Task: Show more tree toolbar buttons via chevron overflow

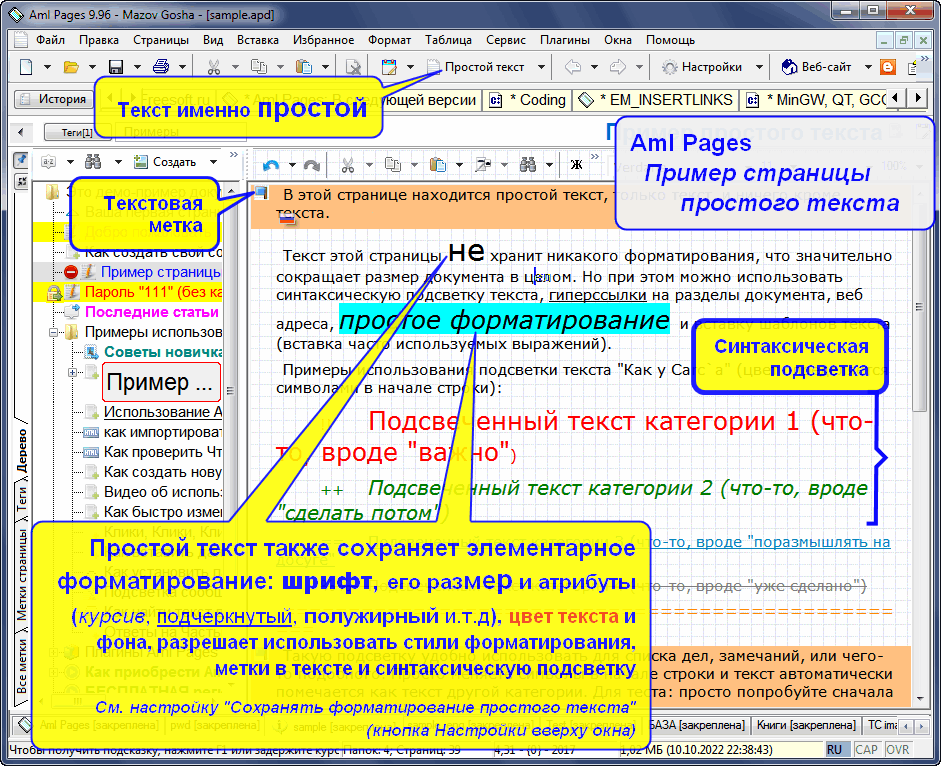Action: click(x=233, y=155)
